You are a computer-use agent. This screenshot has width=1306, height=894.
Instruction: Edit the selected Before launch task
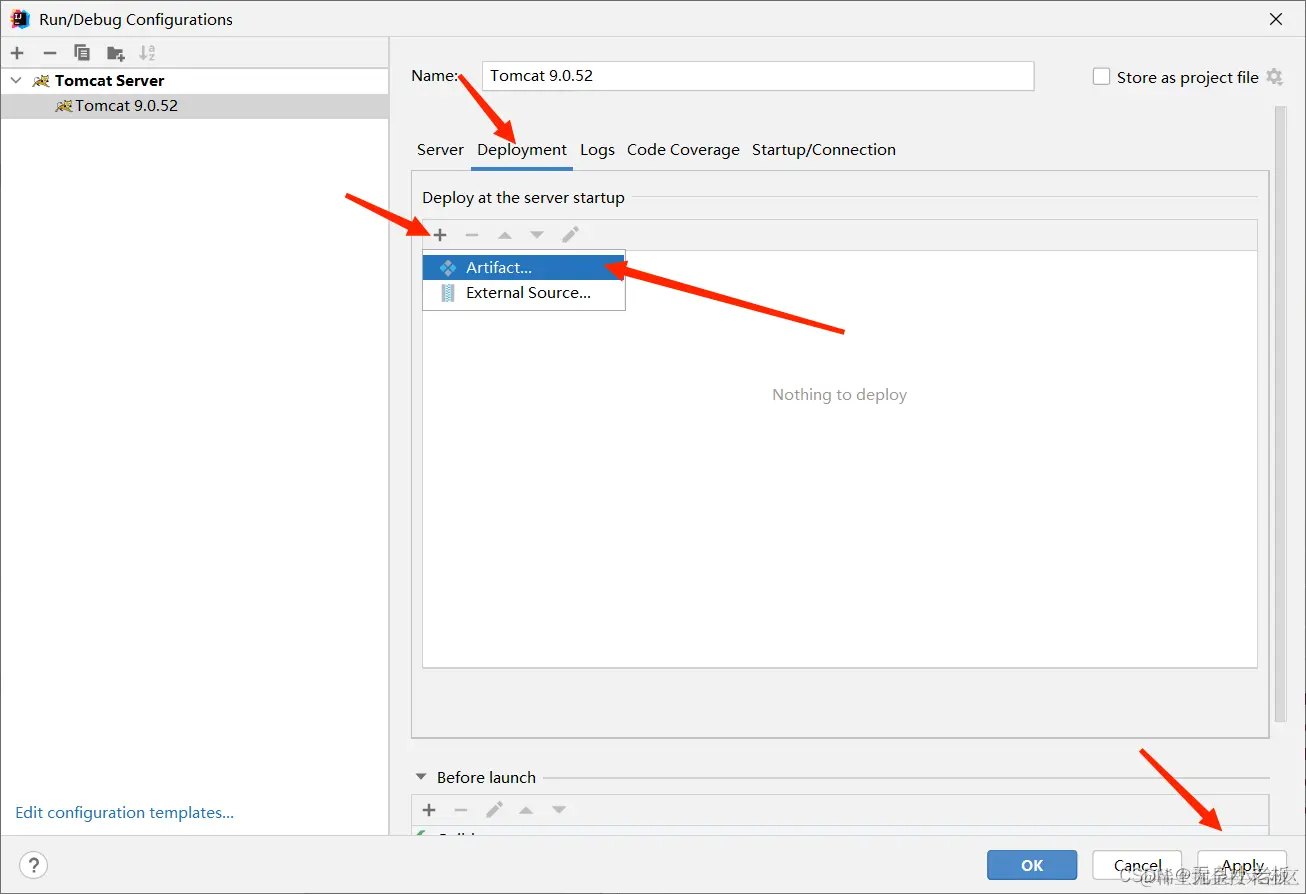click(494, 810)
